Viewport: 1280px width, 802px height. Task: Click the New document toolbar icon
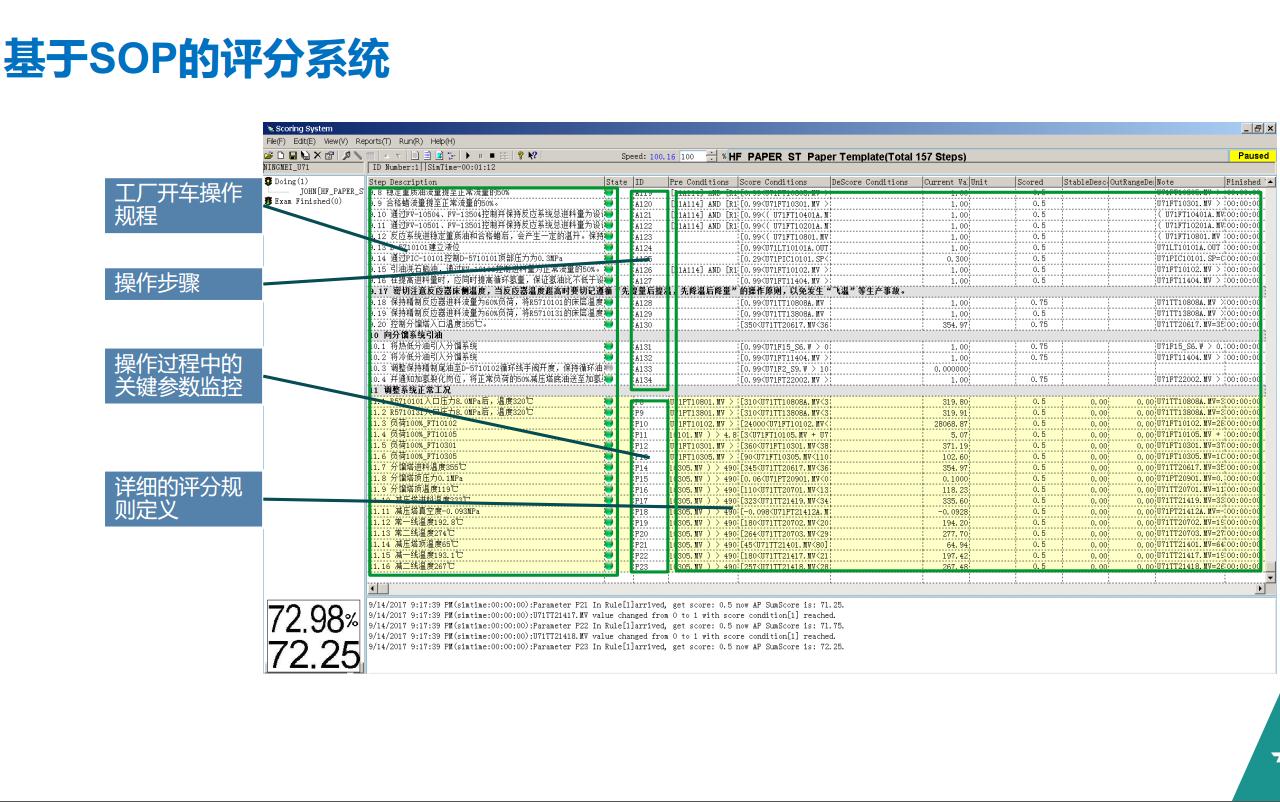coord(279,156)
